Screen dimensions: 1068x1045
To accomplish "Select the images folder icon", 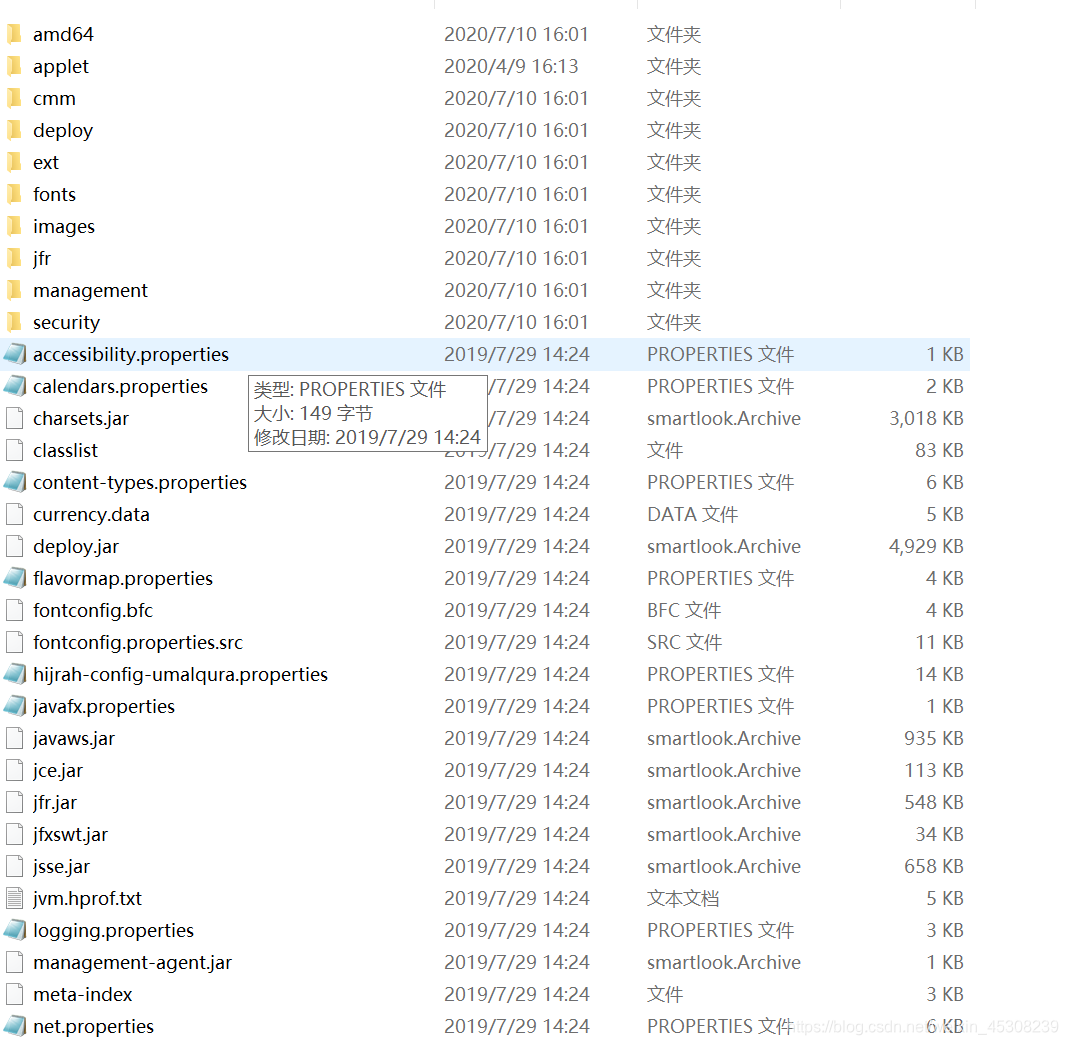I will pos(14,226).
